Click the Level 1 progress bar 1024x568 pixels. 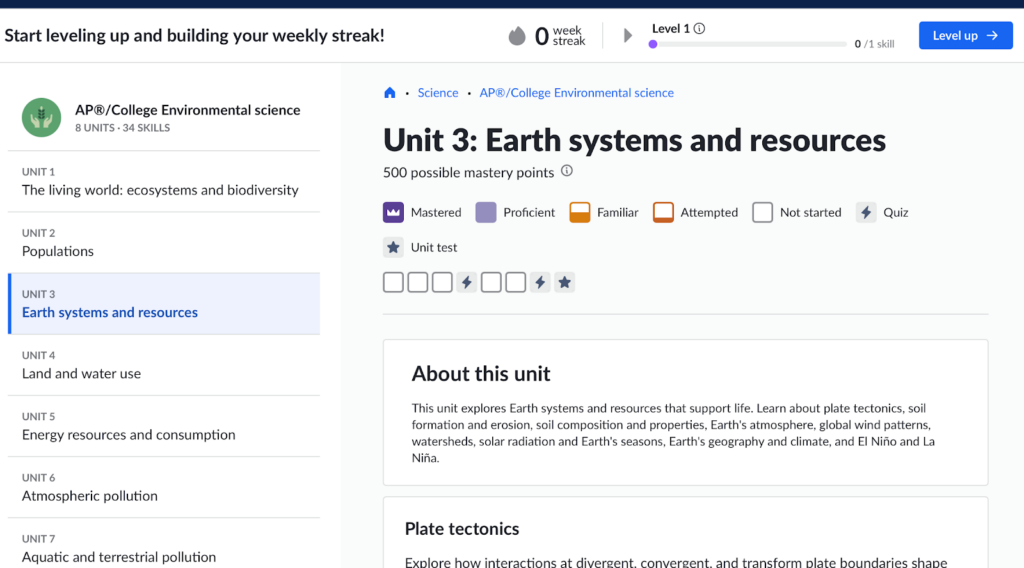pyautogui.click(x=748, y=44)
